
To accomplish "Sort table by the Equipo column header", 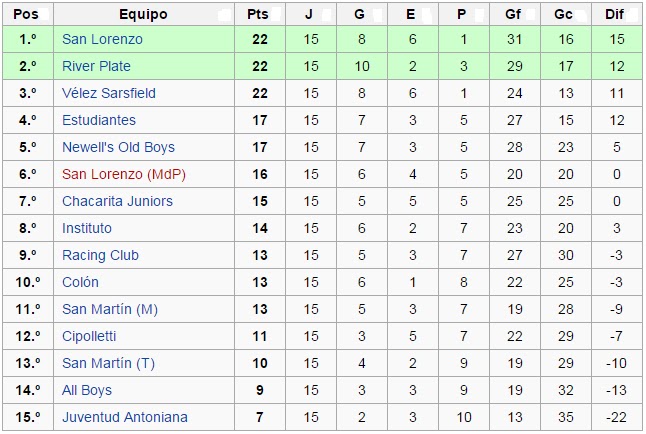I will 144,14.
